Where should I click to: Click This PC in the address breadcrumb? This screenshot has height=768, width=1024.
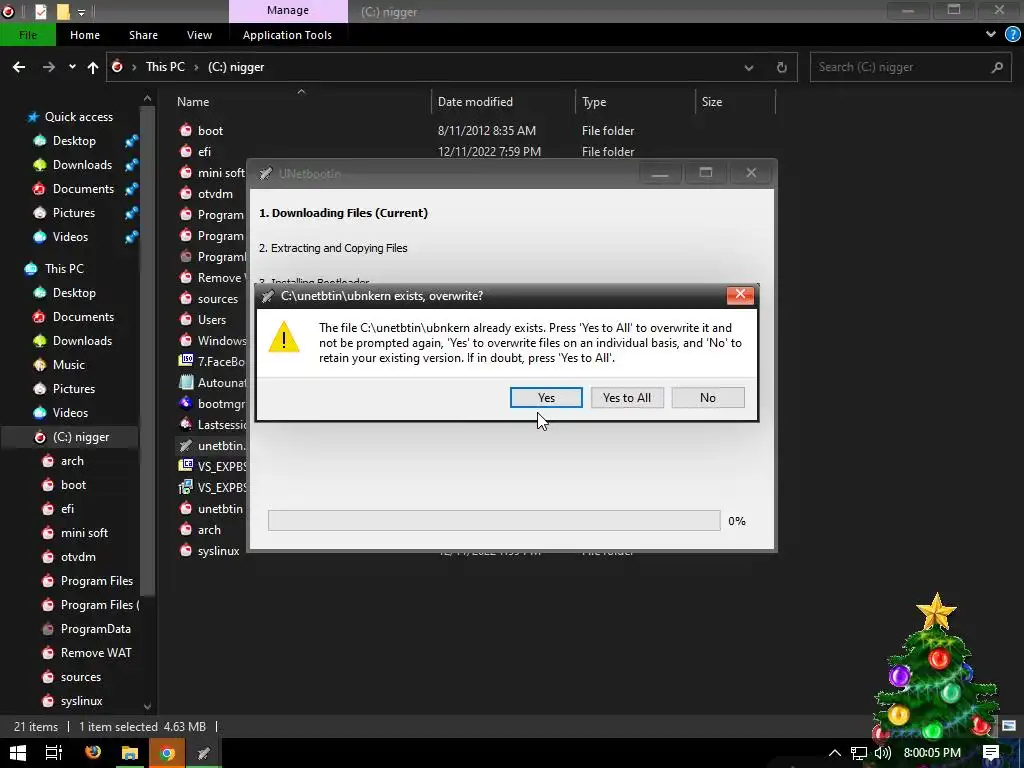click(165, 67)
